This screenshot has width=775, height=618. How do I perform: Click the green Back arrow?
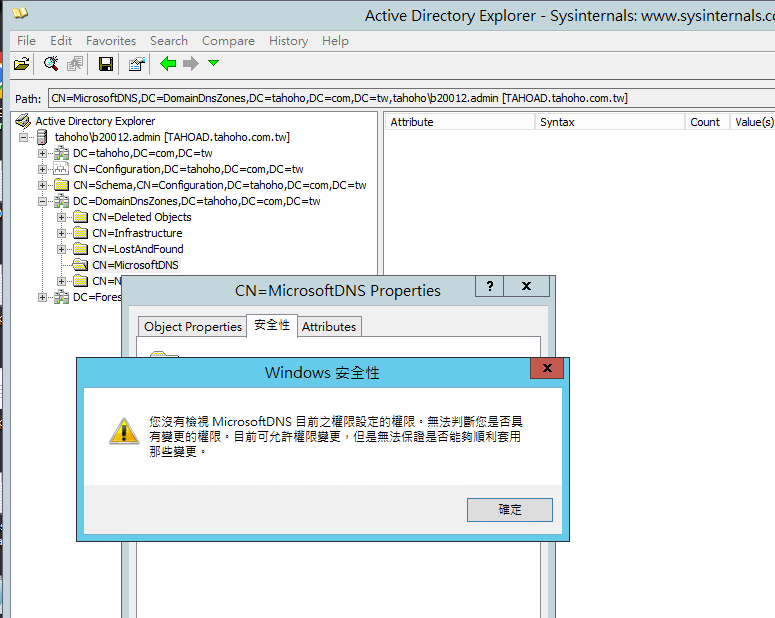tap(168, 64)
